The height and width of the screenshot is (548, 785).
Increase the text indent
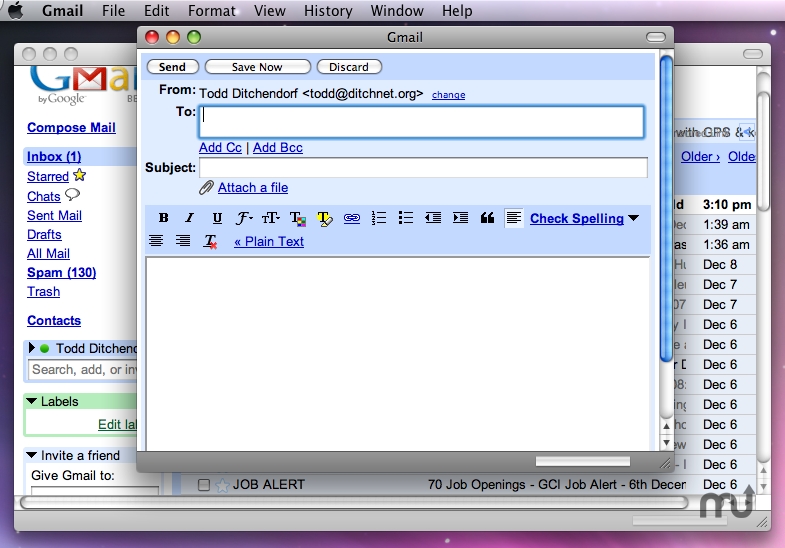pos(460,218)
